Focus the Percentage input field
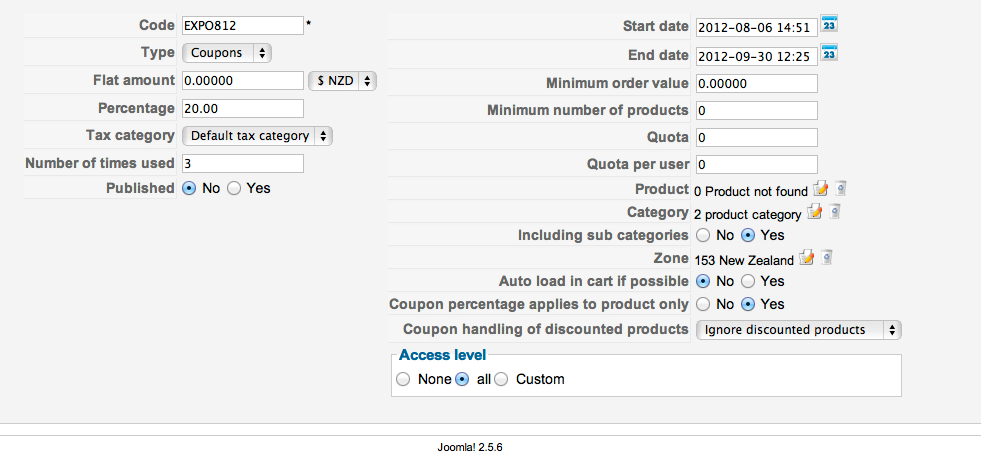Image resolution: width=981 pixels, height=462 pixels. [243, 108]
